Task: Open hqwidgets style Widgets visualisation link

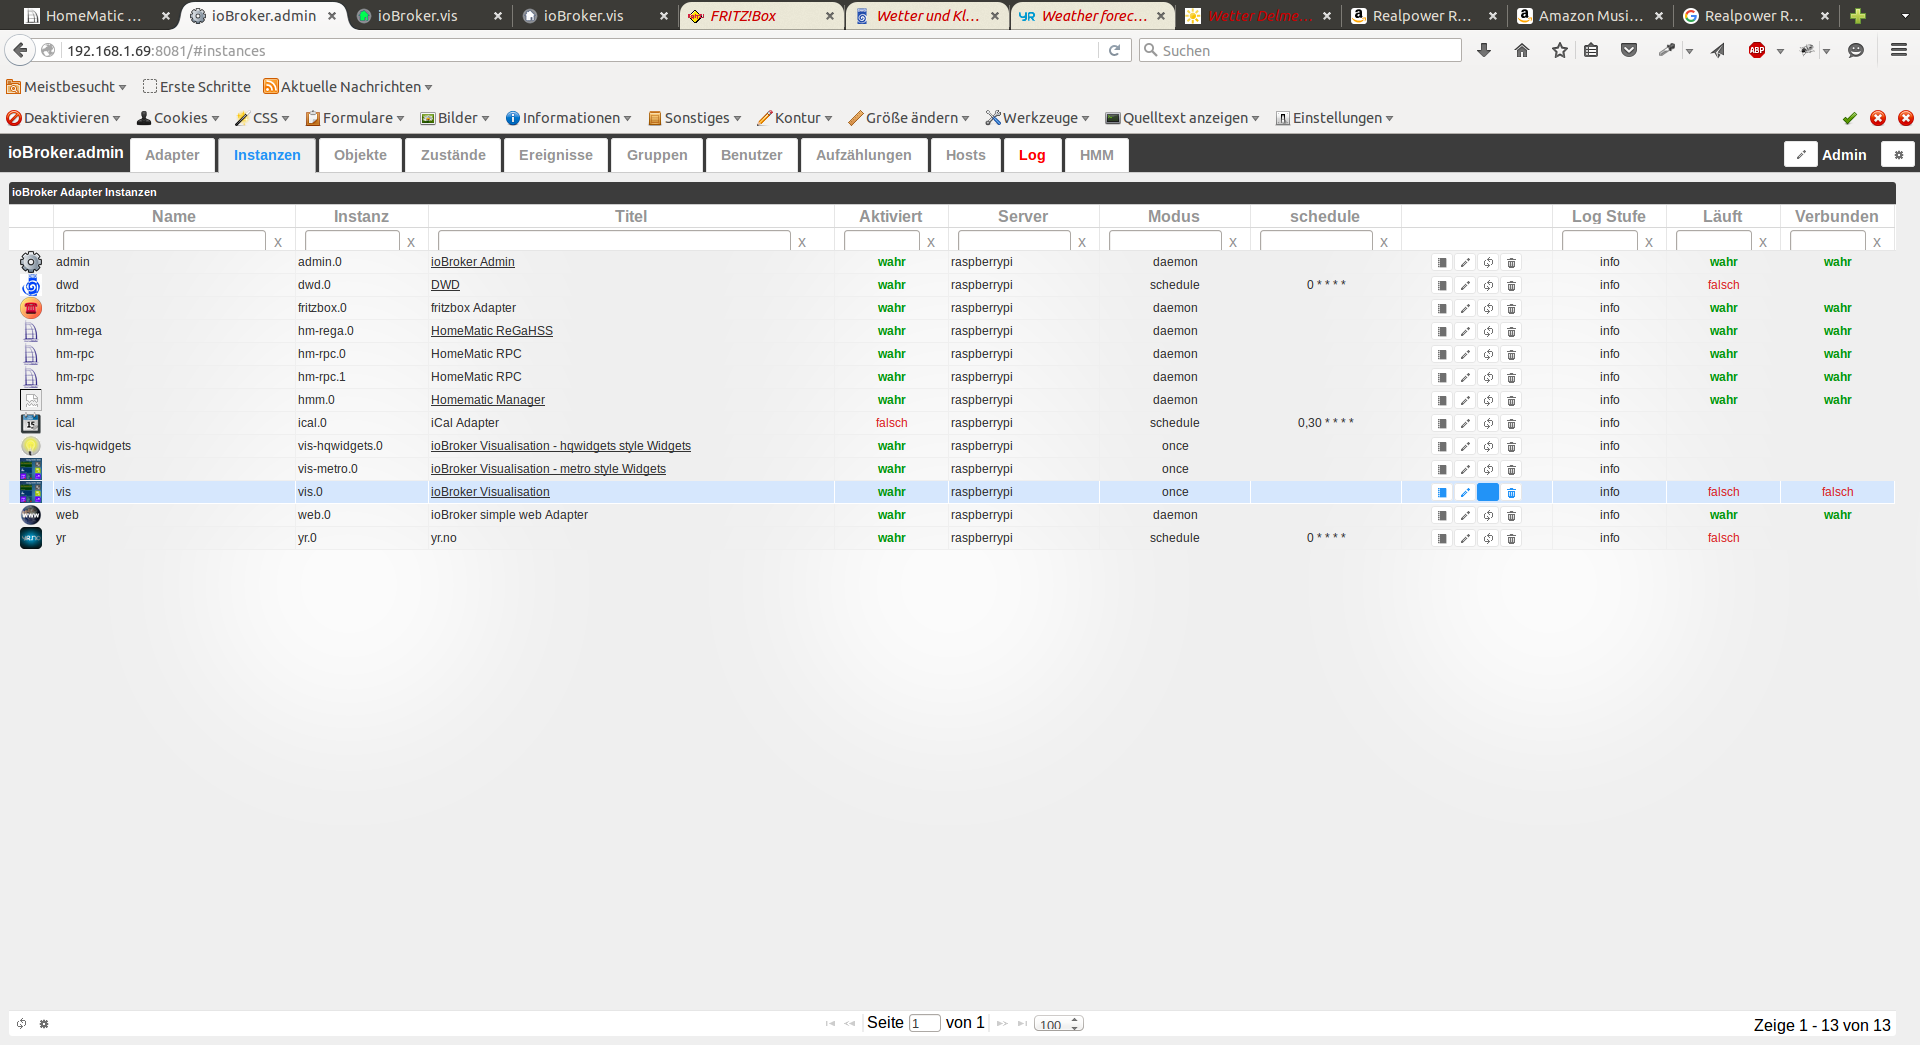Action: (561, 446)
